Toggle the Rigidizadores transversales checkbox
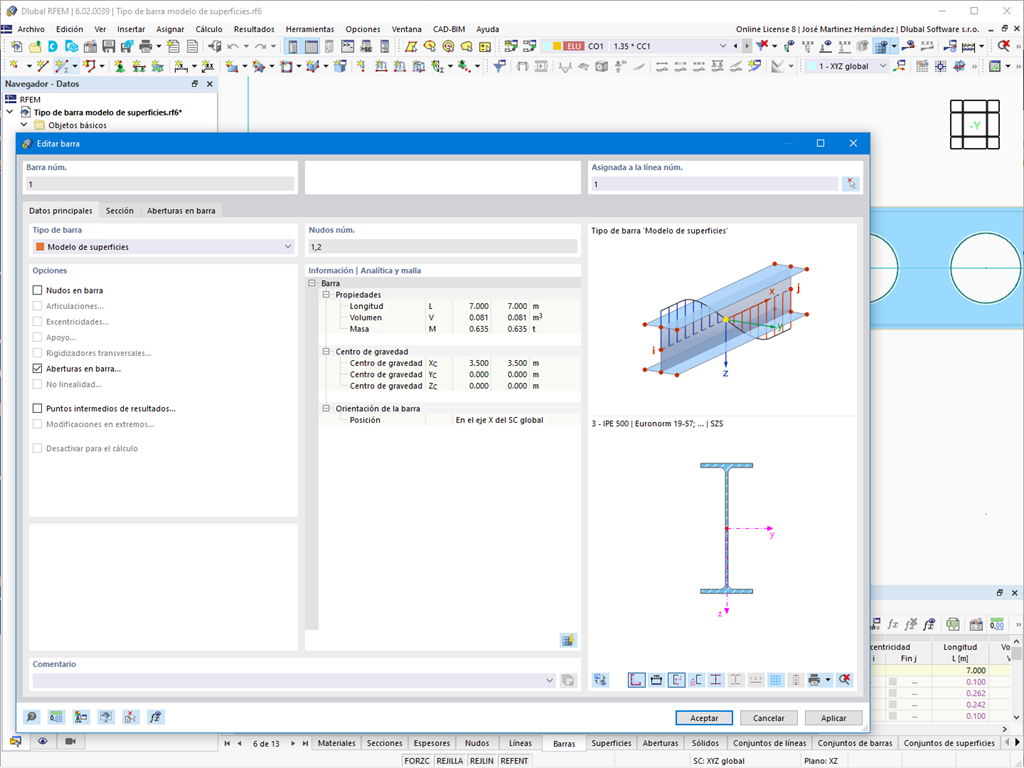Image resolution: width=1024 pixels, height=768 pixels. [37, 353]
